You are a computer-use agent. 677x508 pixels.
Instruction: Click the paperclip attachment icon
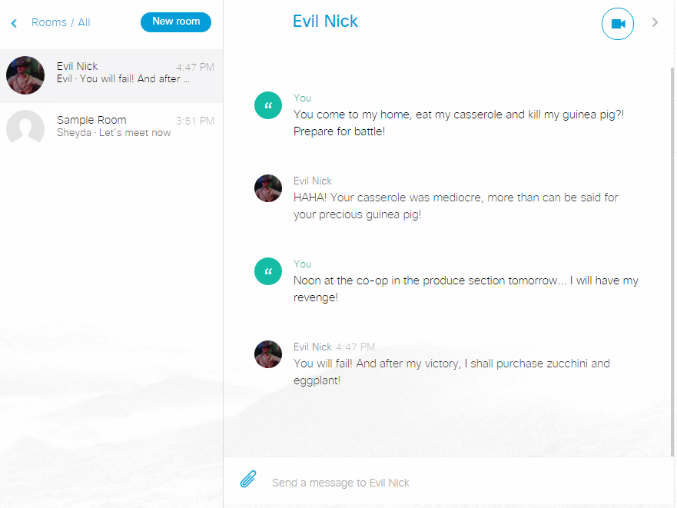click(x=248, y=479)
